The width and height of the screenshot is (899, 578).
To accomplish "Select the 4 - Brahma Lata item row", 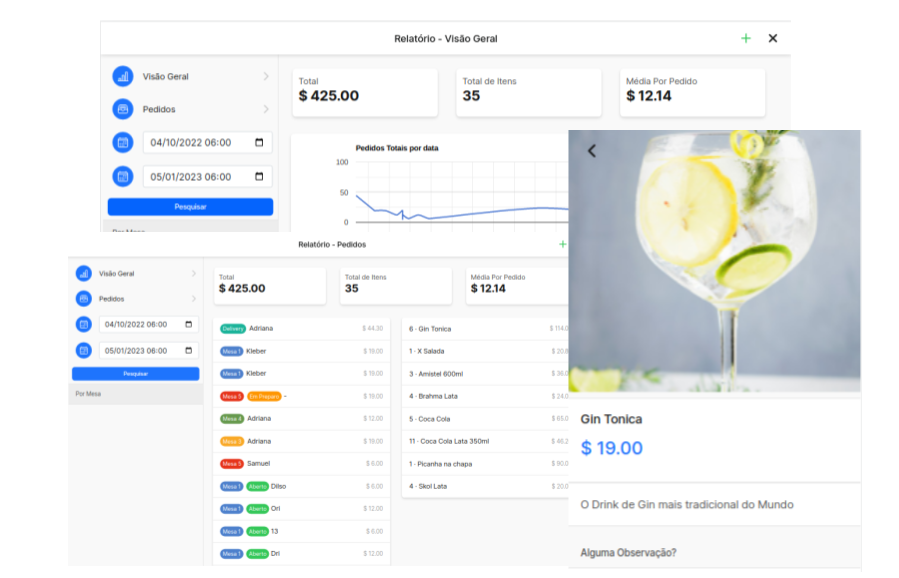I will pyautogui.click(x=486, y=396).
